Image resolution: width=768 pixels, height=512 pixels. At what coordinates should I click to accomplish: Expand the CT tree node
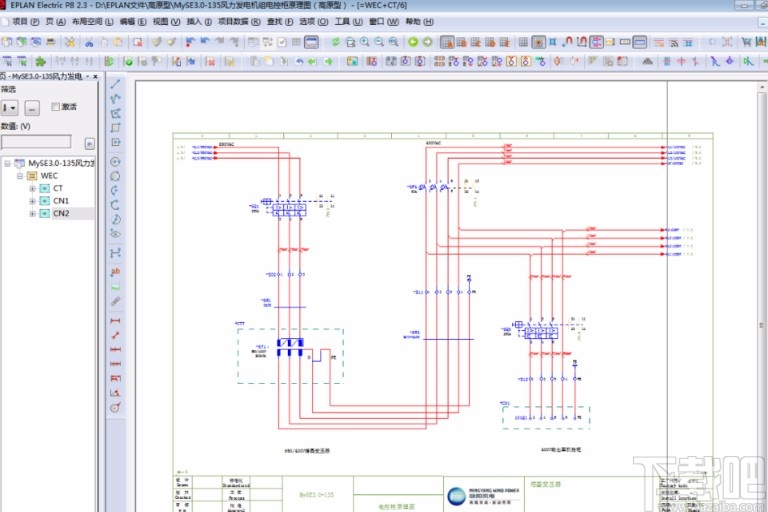click(x=33, y=188)
